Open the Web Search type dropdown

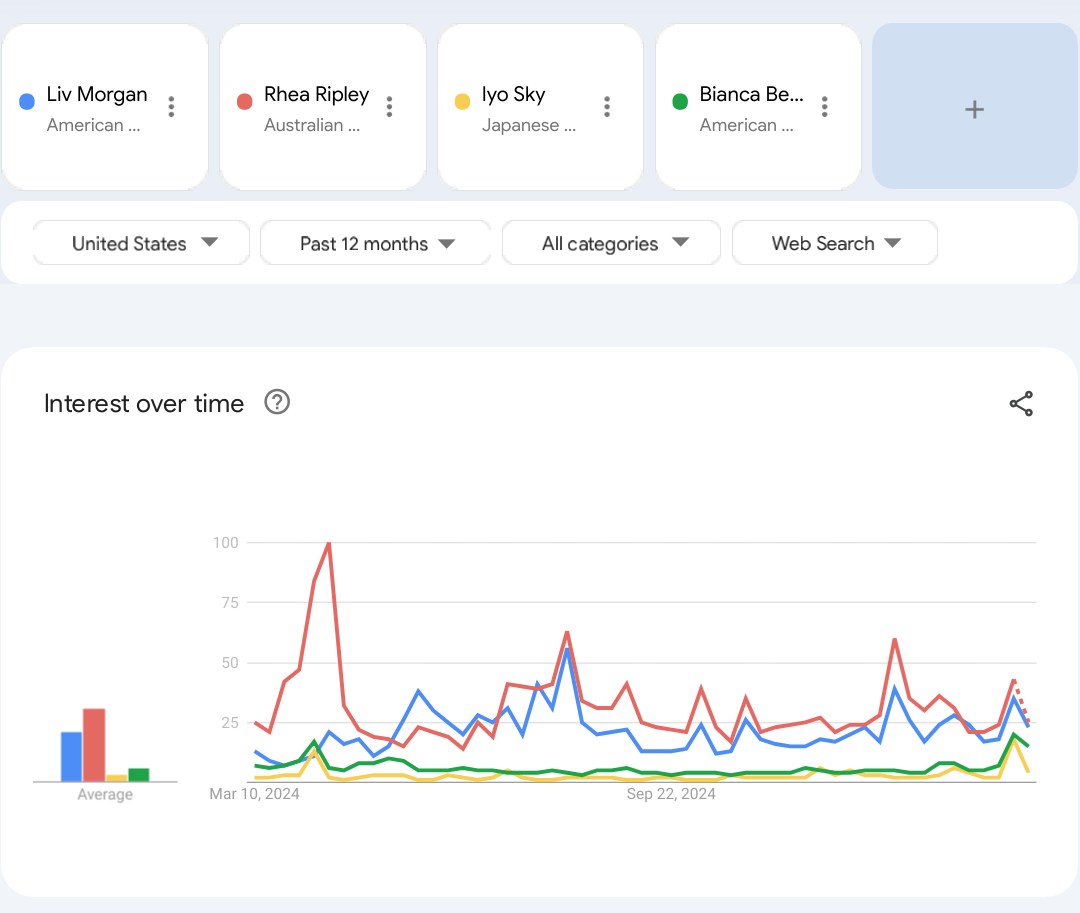835,243
